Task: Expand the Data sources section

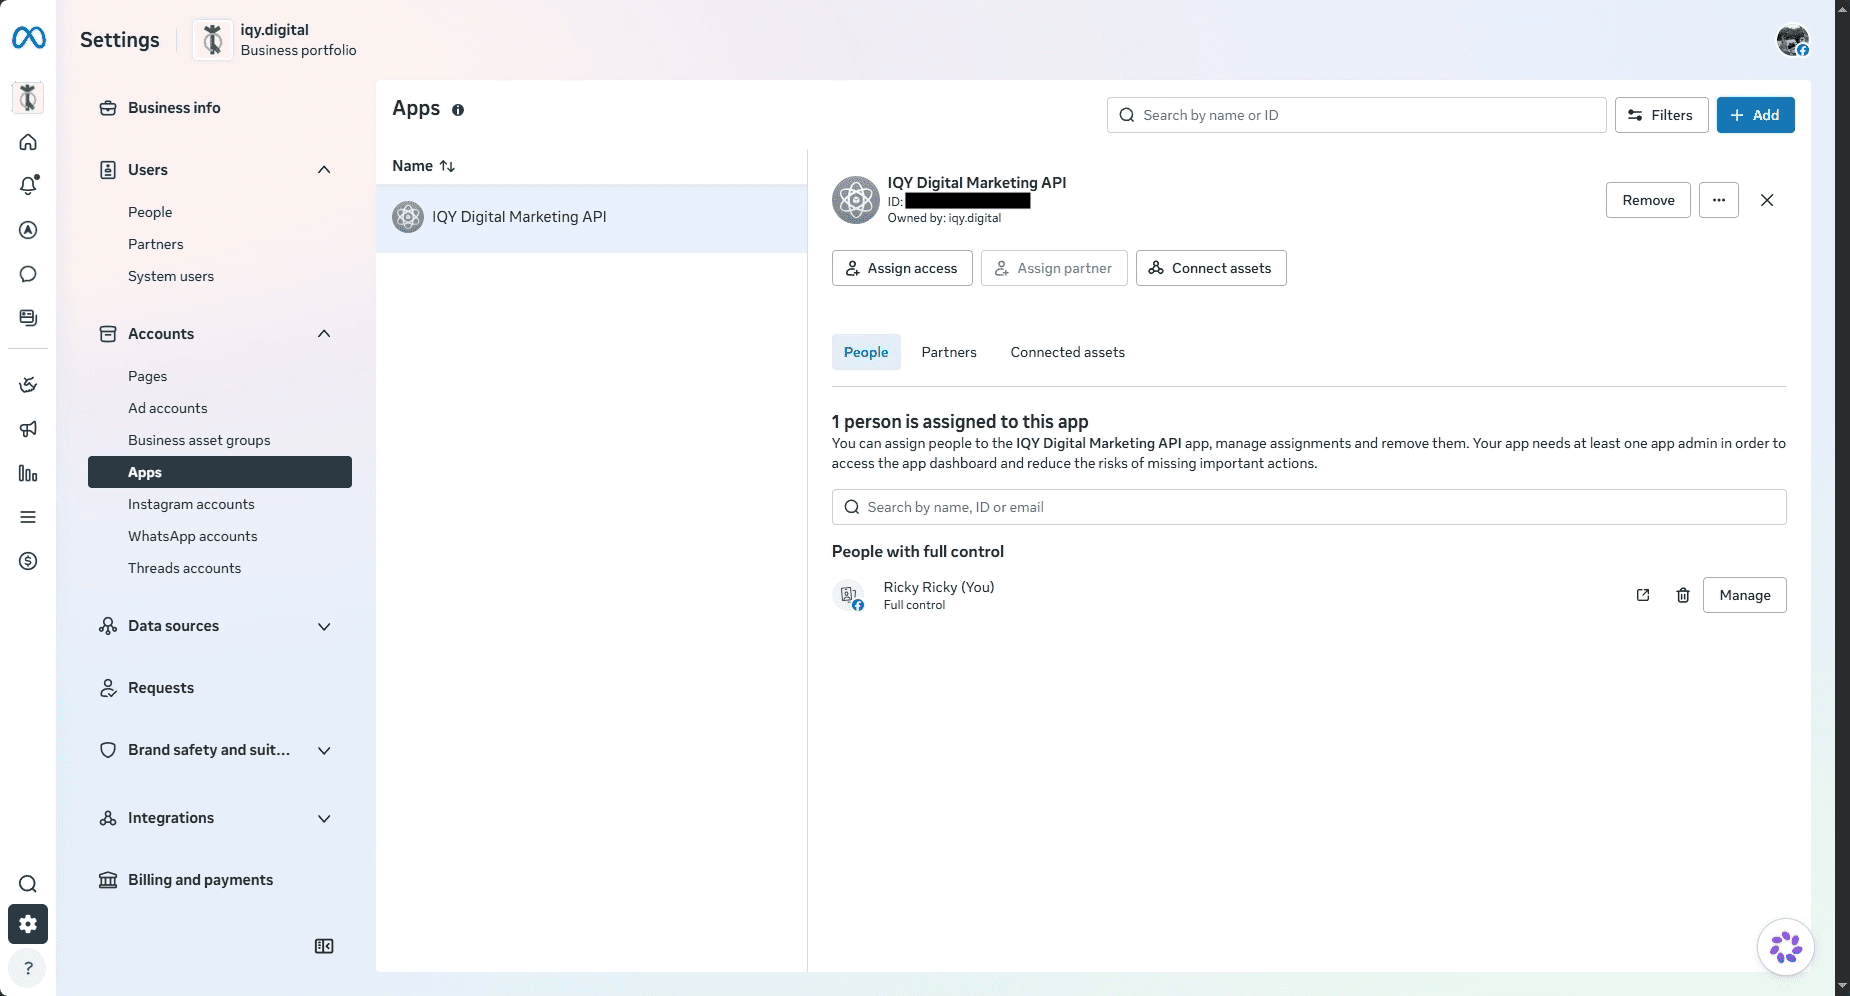Action: point(324,626)
